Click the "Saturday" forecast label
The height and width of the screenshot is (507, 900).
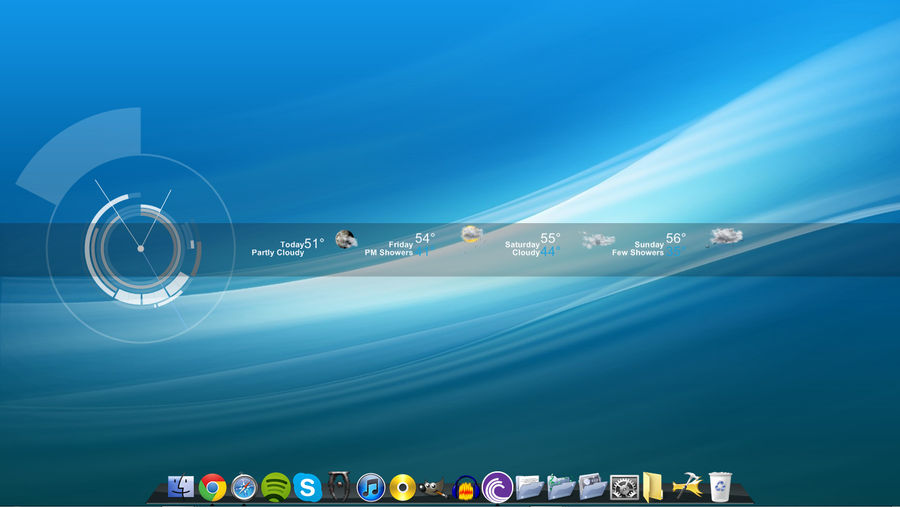tap(522, 245)
